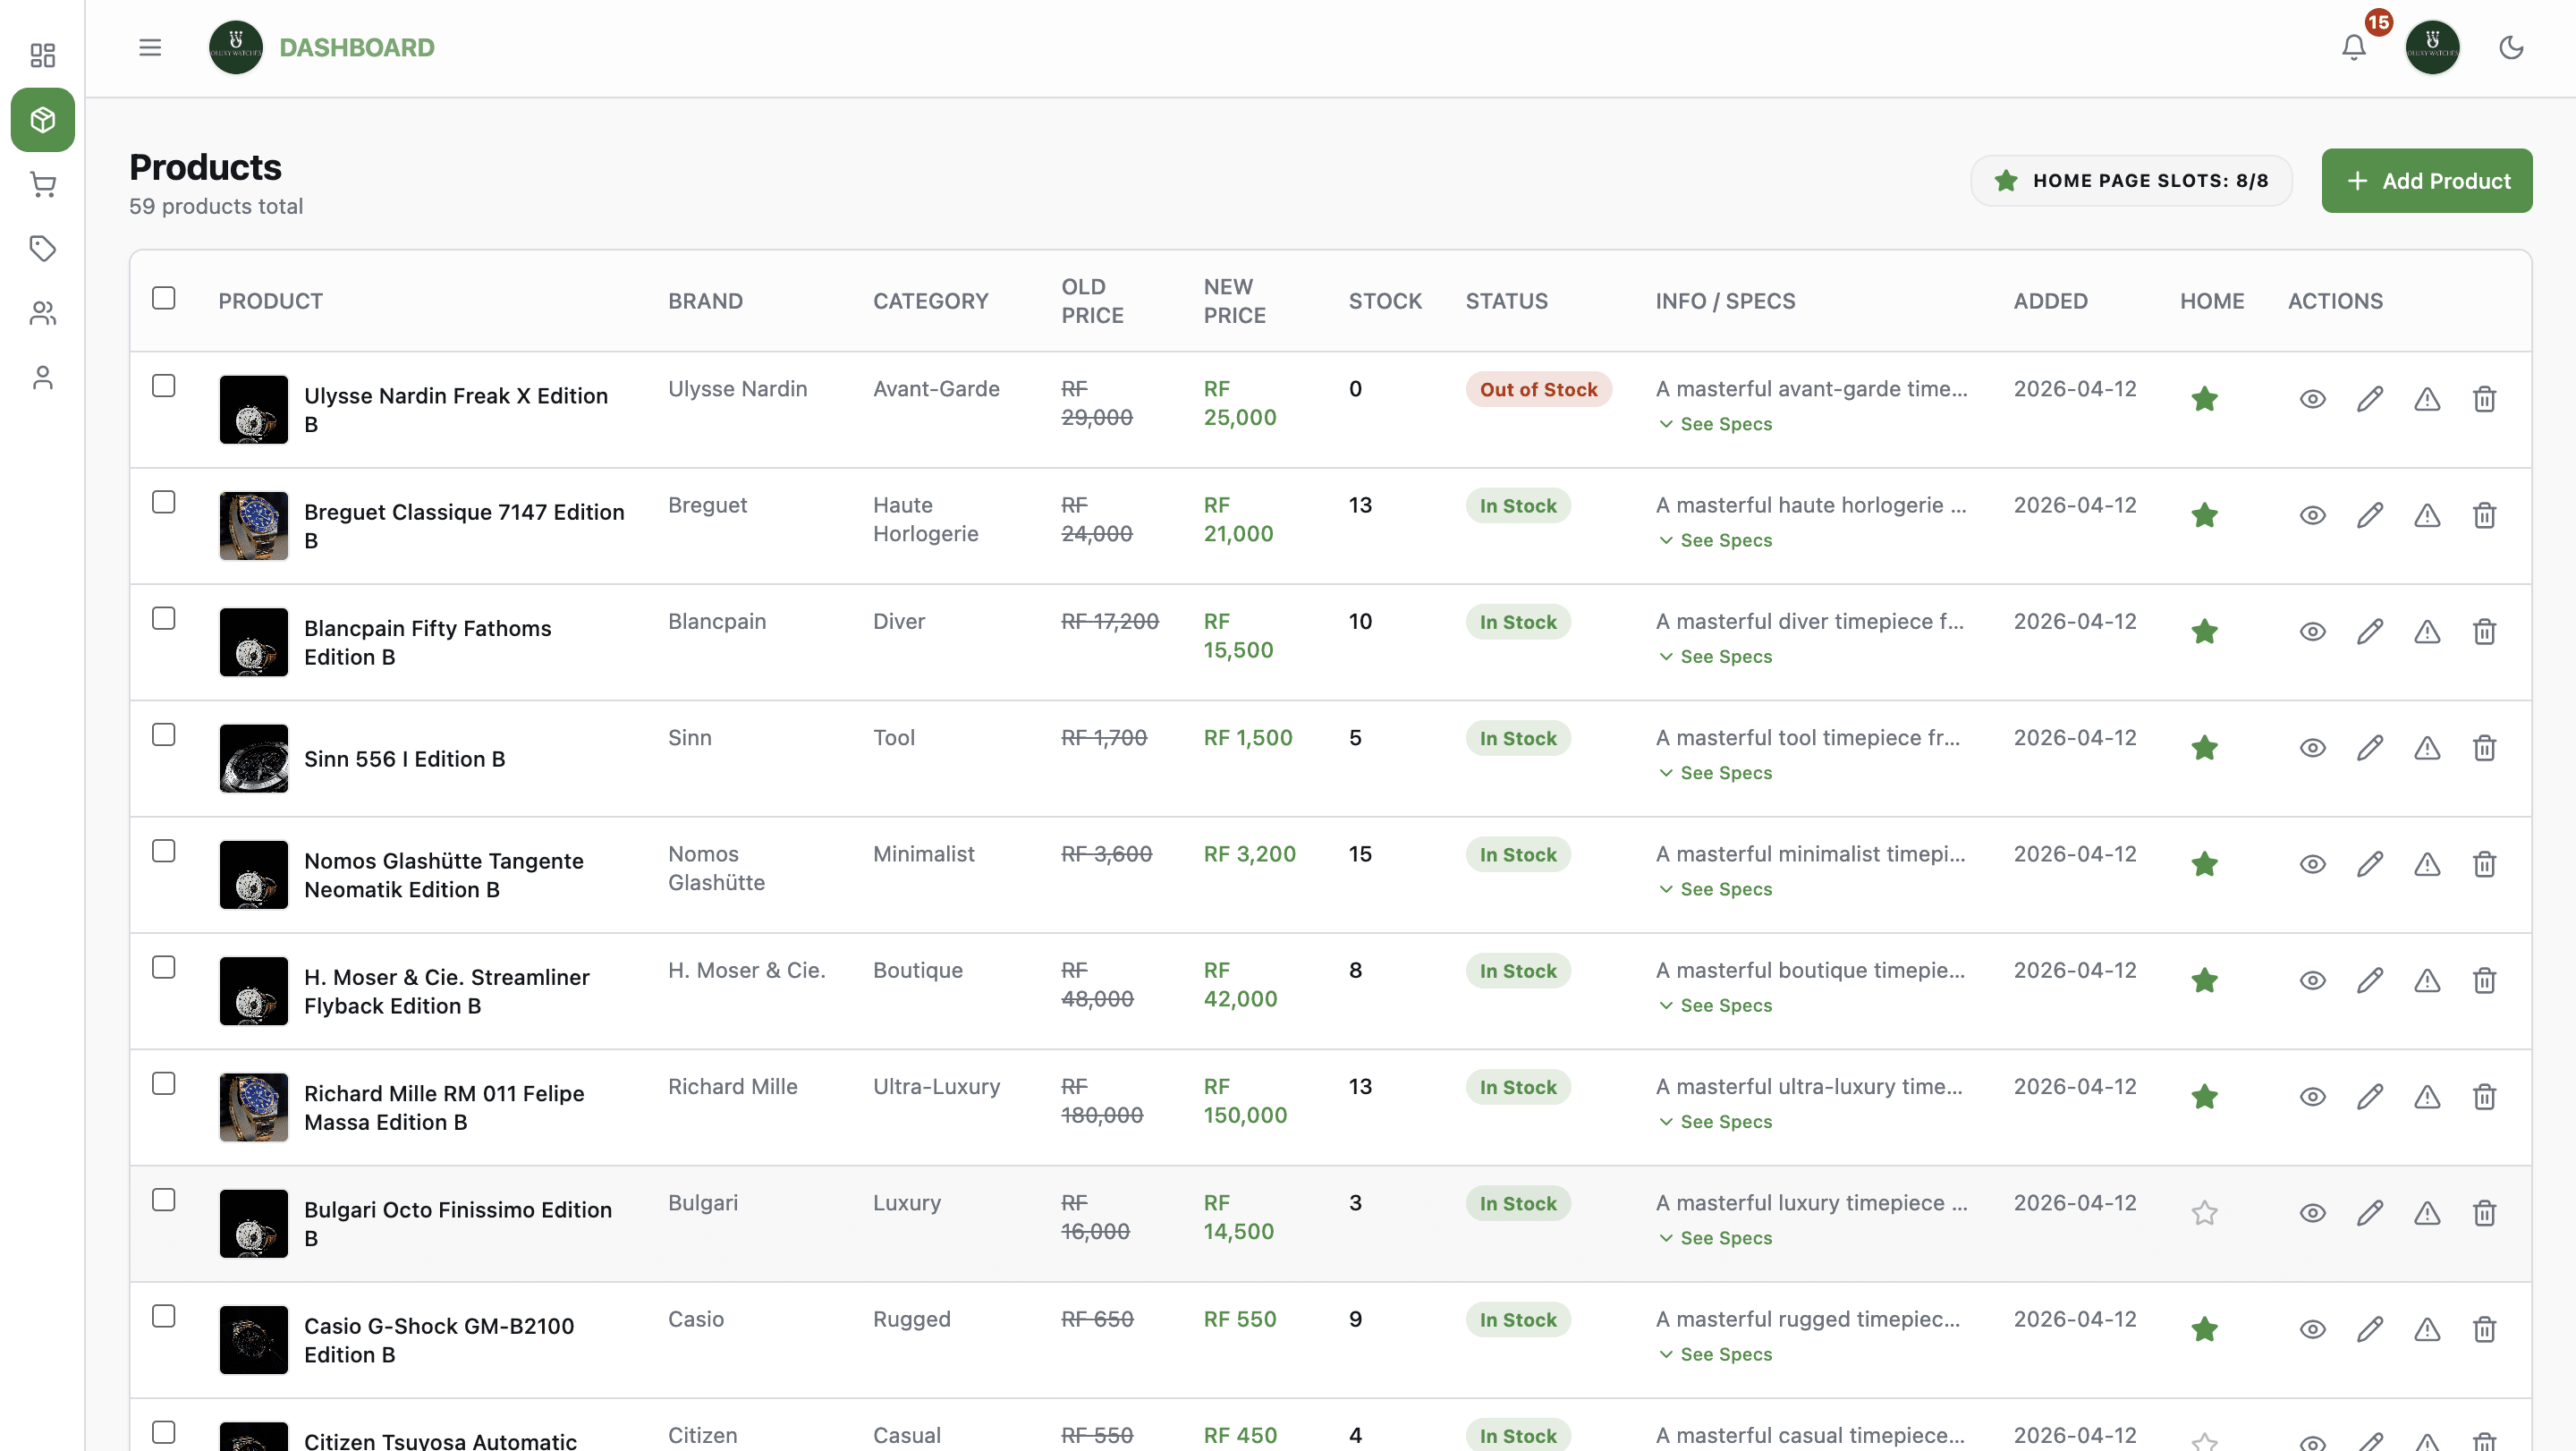Open the customers section in sidebar
Viewport: 2576px width, 1451px height.
(x=42, y=313)
